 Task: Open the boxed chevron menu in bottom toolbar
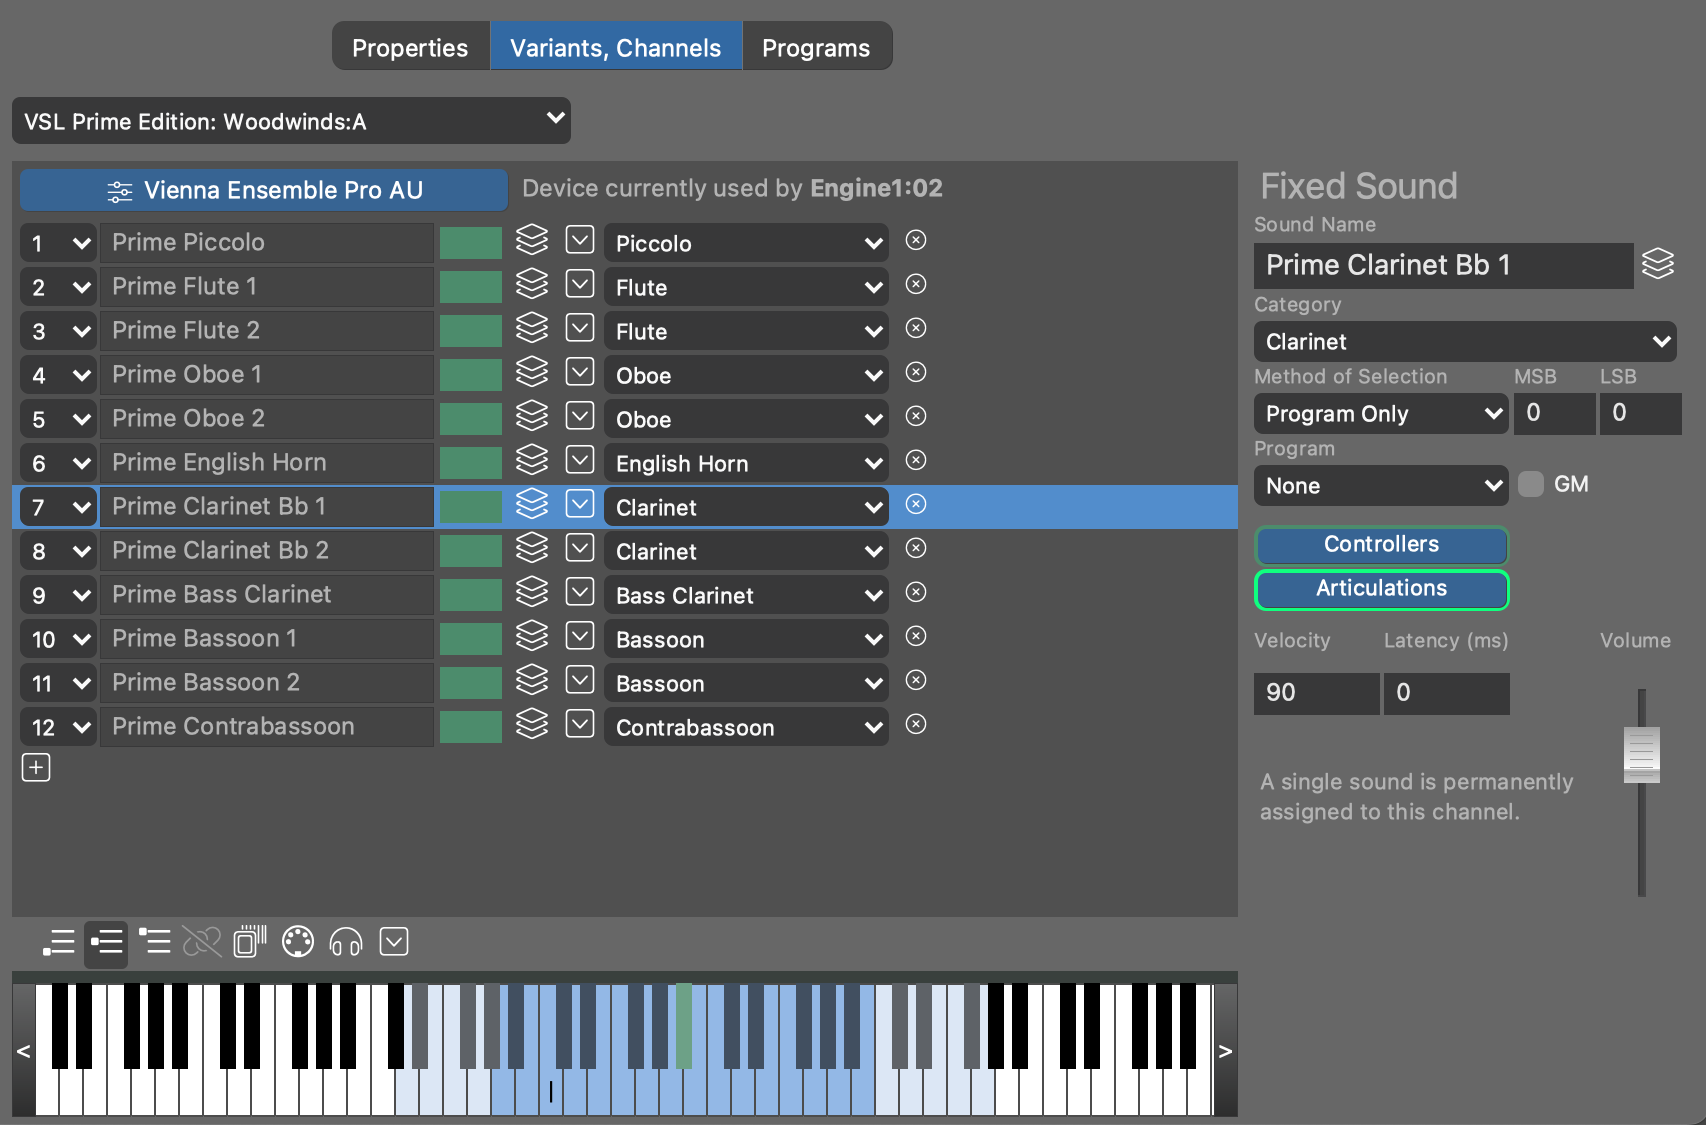(394, 942)
